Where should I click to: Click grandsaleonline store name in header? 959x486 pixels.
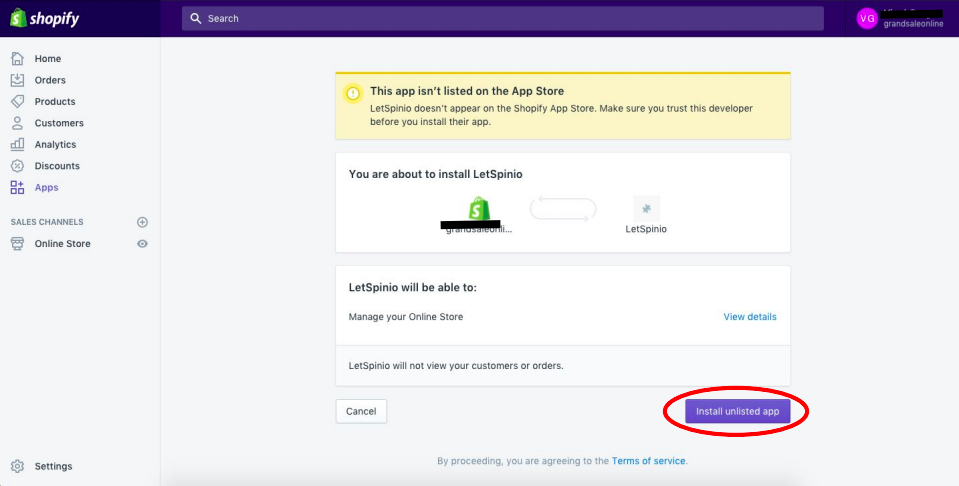pyautogui.click(x=913, y=24)
